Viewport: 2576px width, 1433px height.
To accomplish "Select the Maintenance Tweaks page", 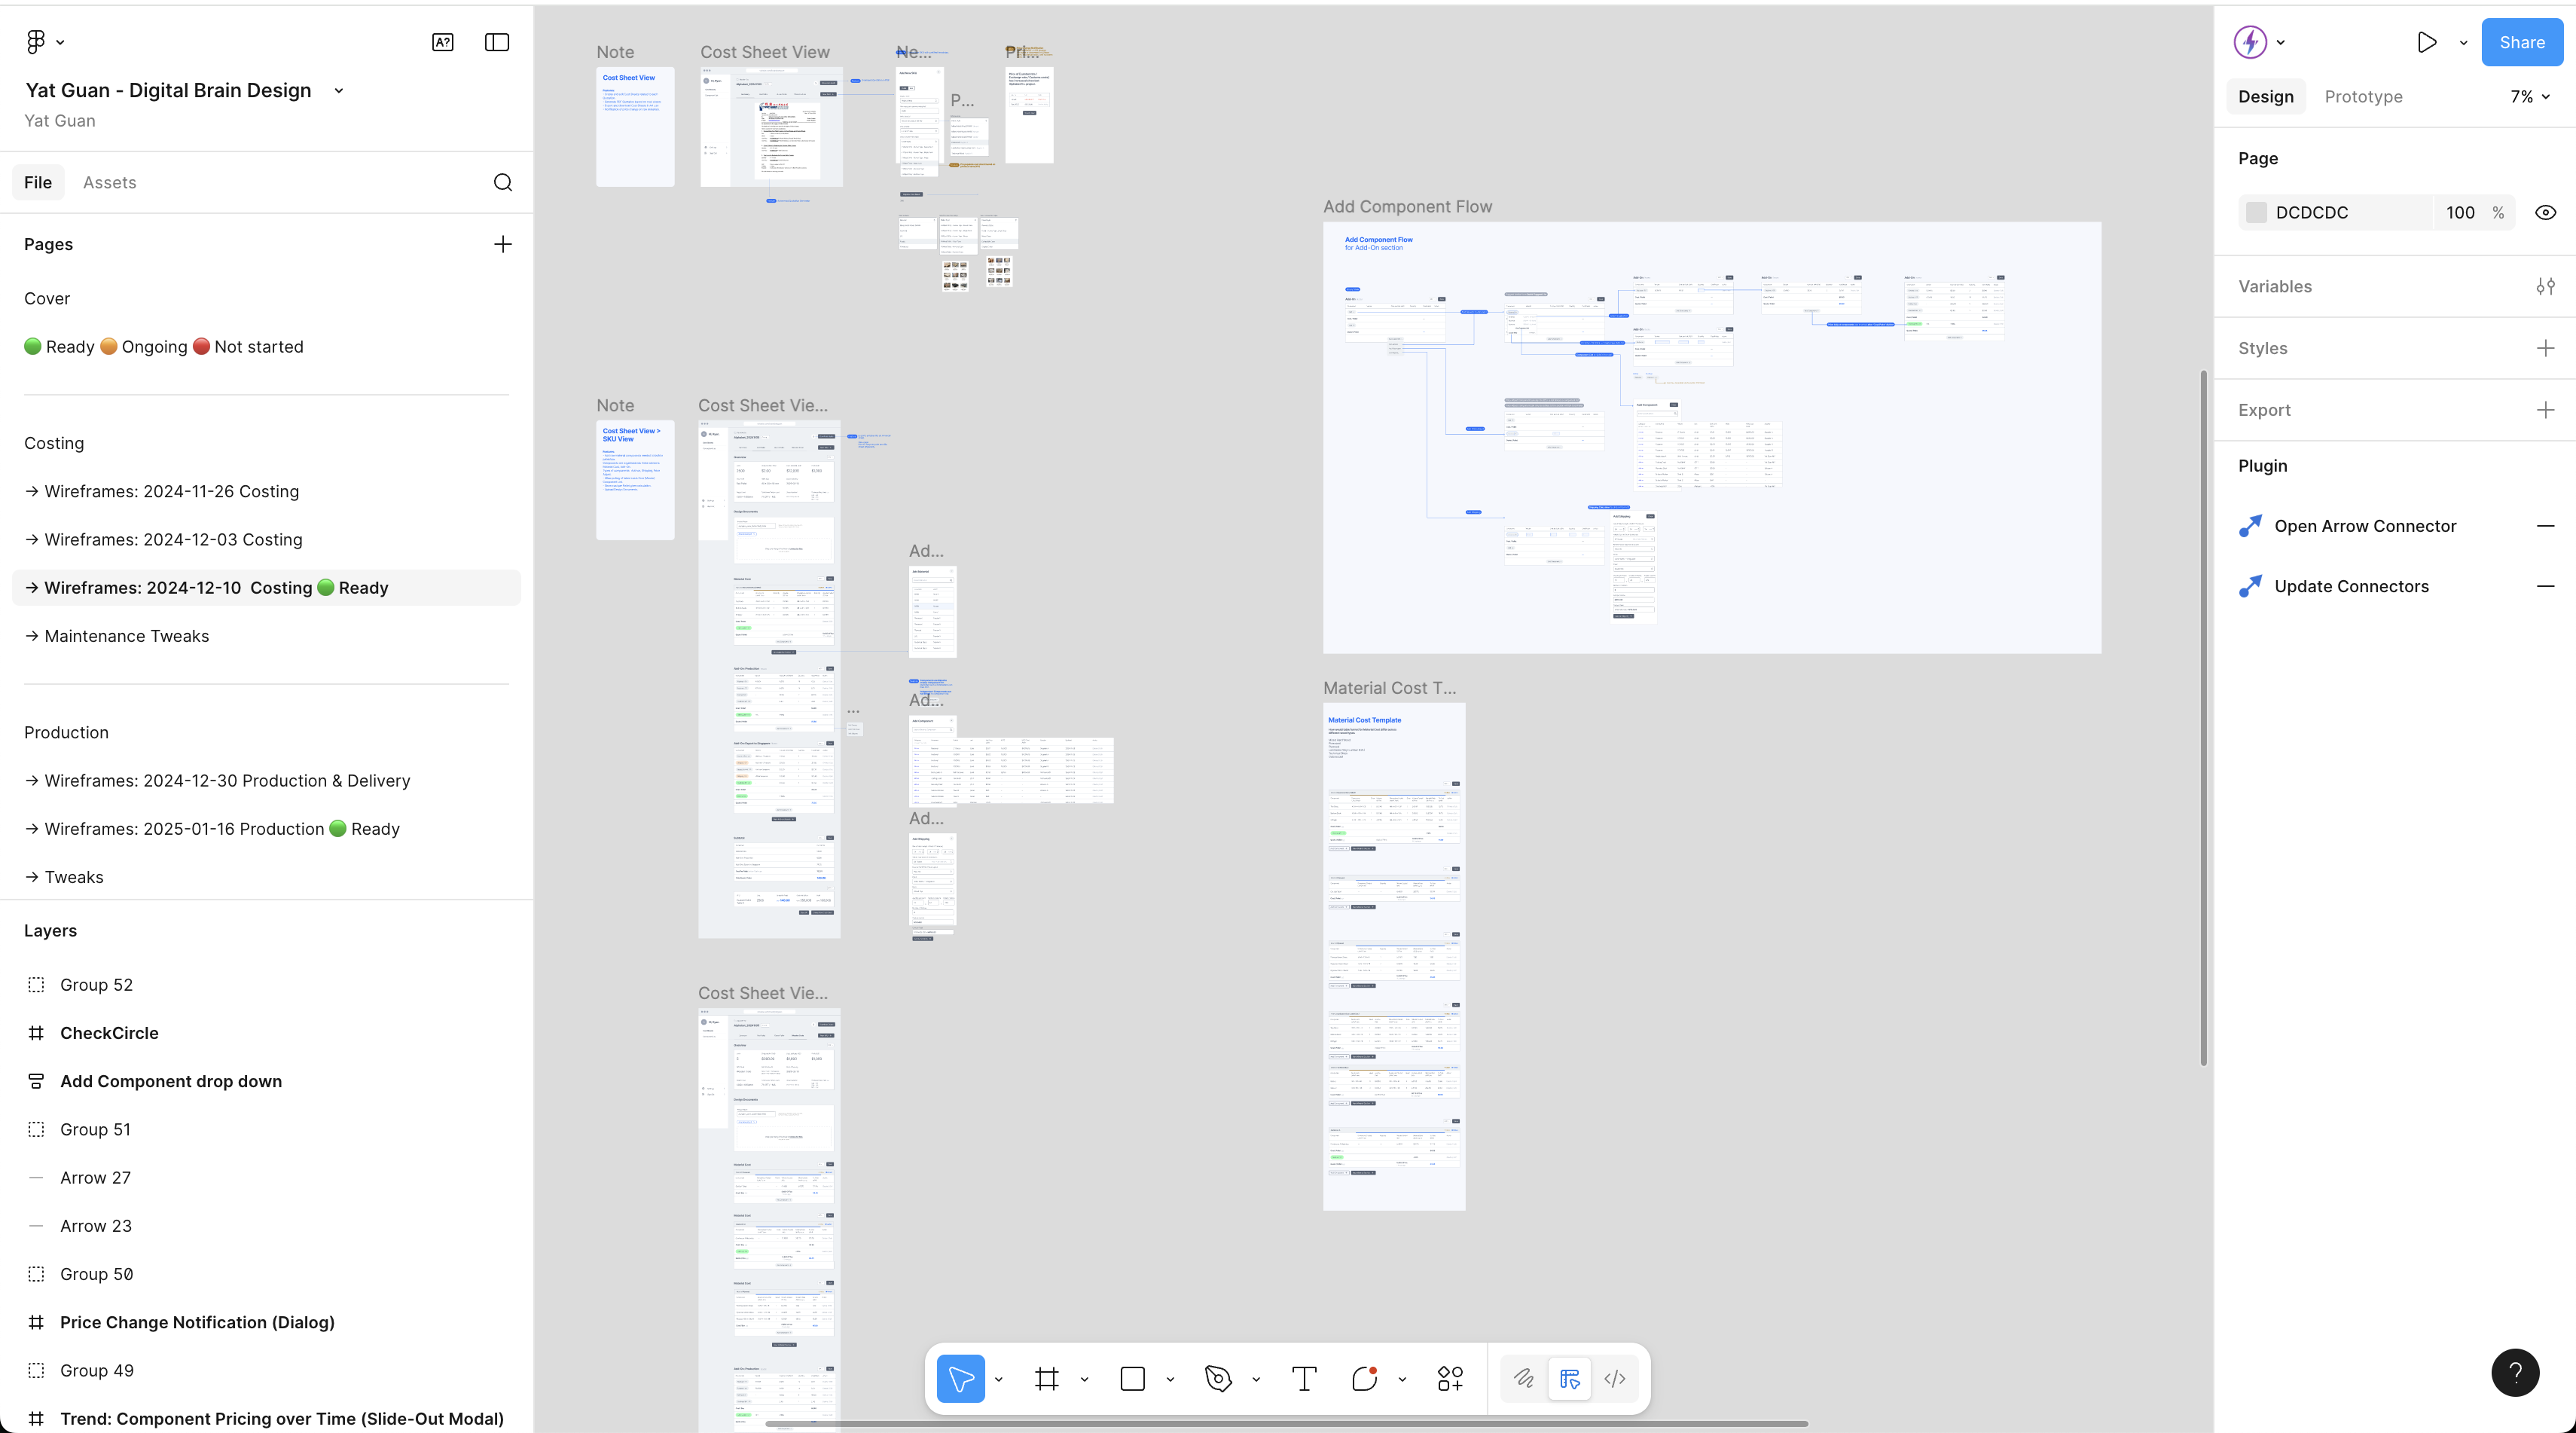I will [126, 635].
